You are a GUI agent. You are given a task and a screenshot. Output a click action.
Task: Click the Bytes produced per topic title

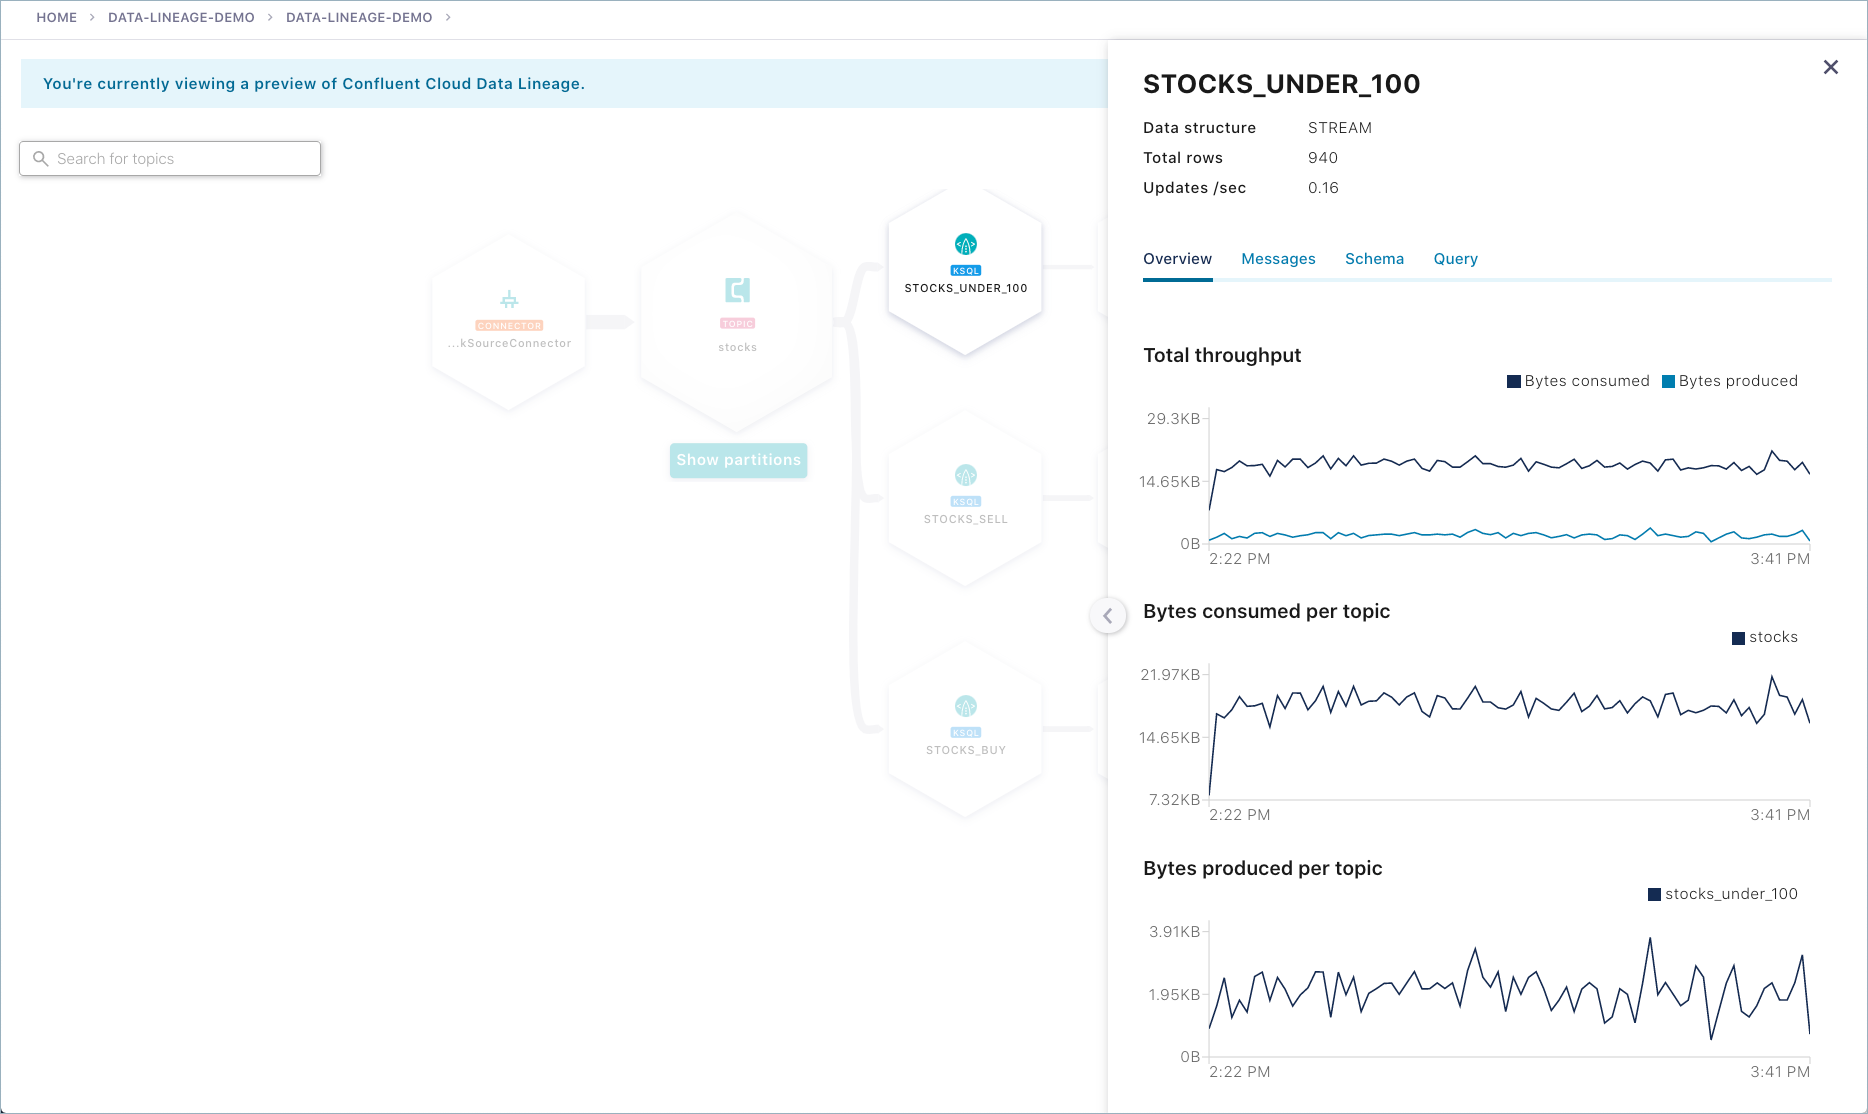[x=1262, y=868]
